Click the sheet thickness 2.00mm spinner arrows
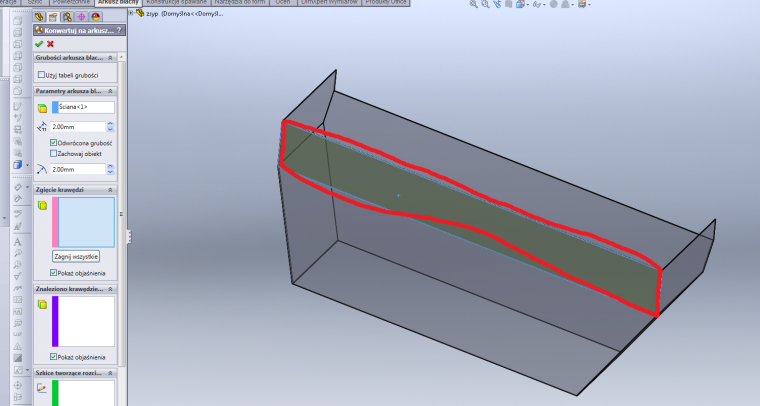Image resolution: width=760 pixels, height=406 pixels. (x=110, y=127)
